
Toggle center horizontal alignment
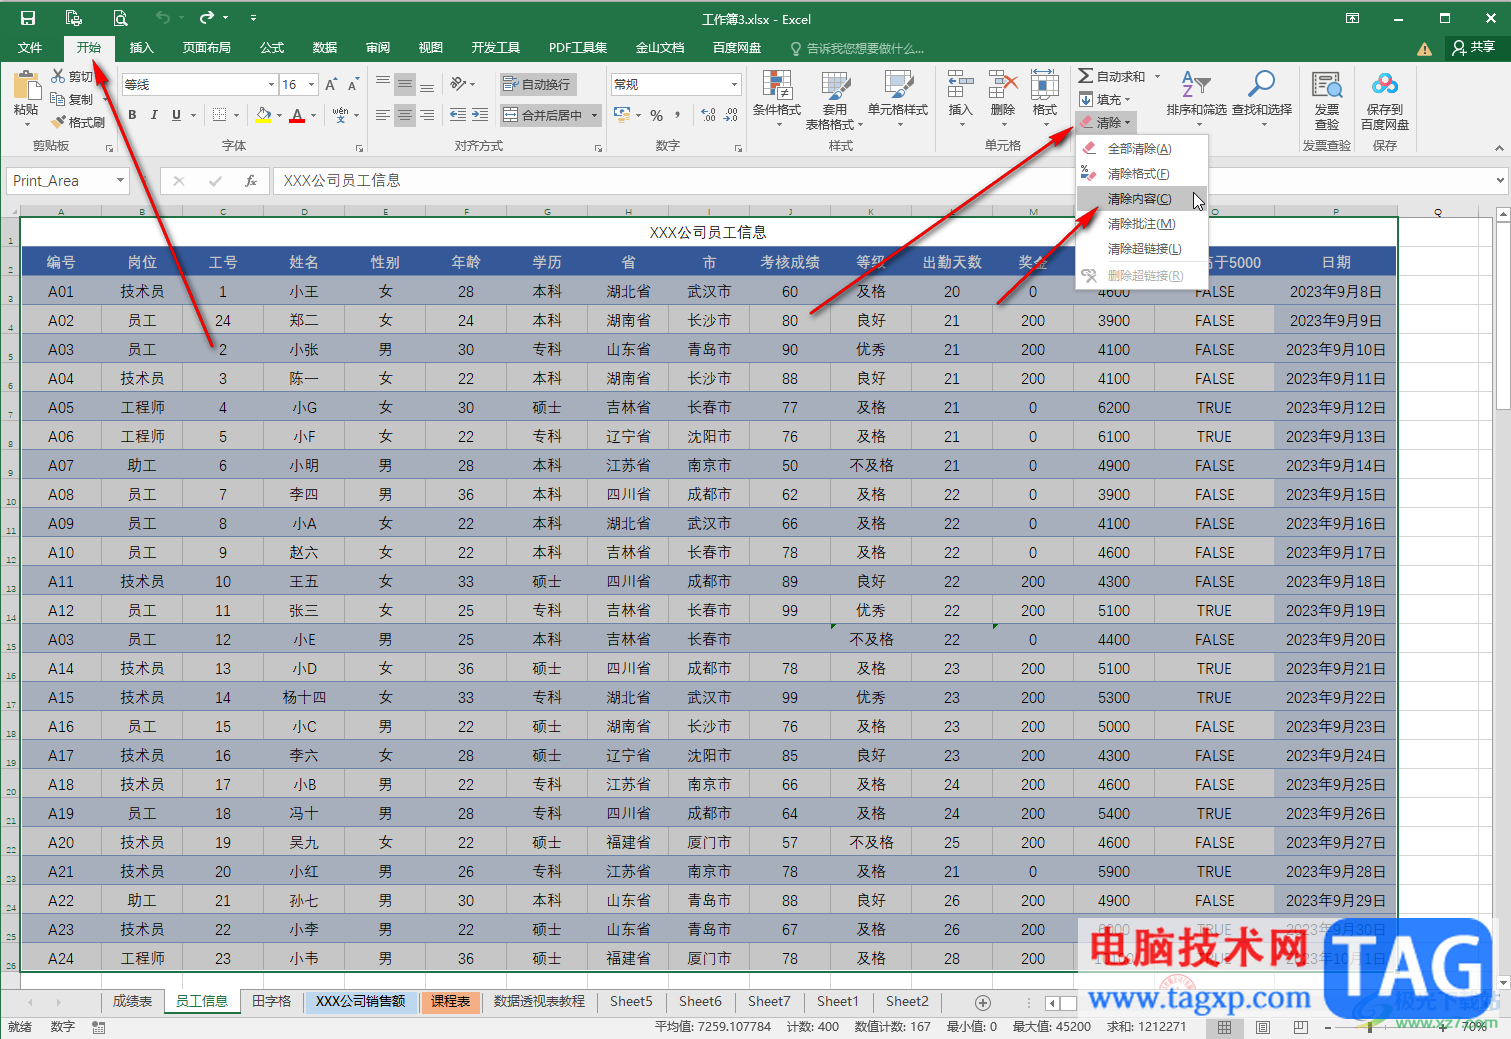[405, 115]
